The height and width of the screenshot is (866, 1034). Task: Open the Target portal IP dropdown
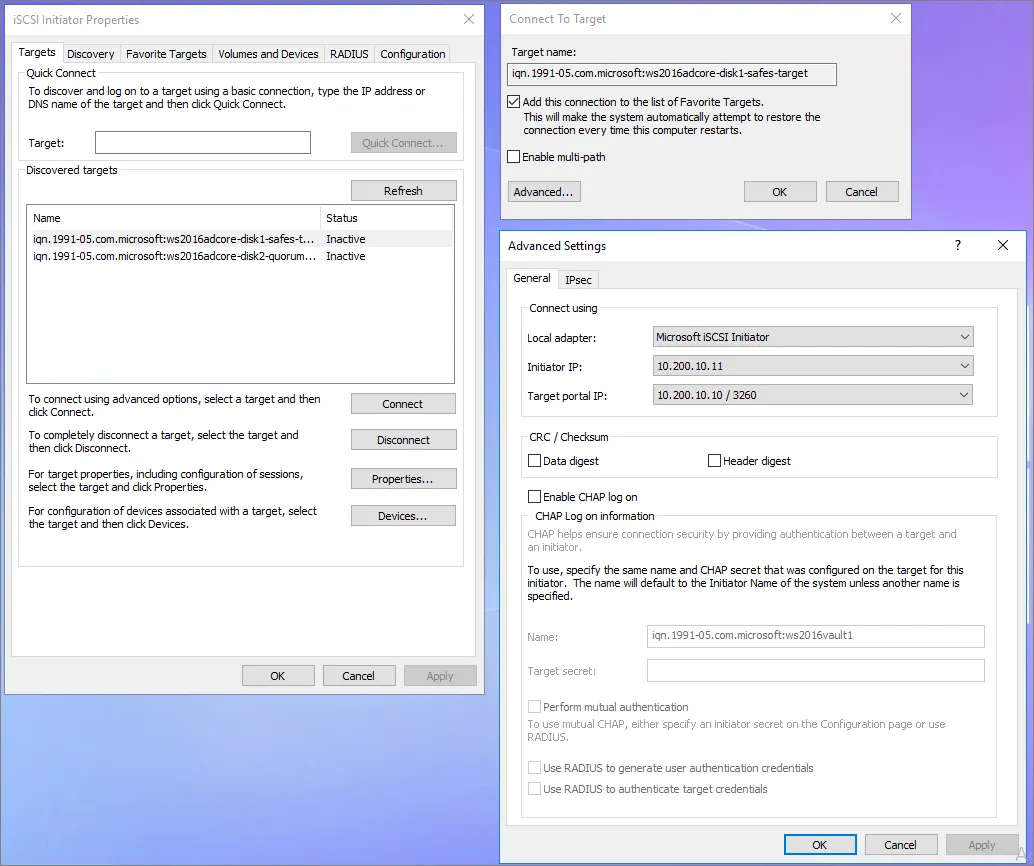(812, 395)
